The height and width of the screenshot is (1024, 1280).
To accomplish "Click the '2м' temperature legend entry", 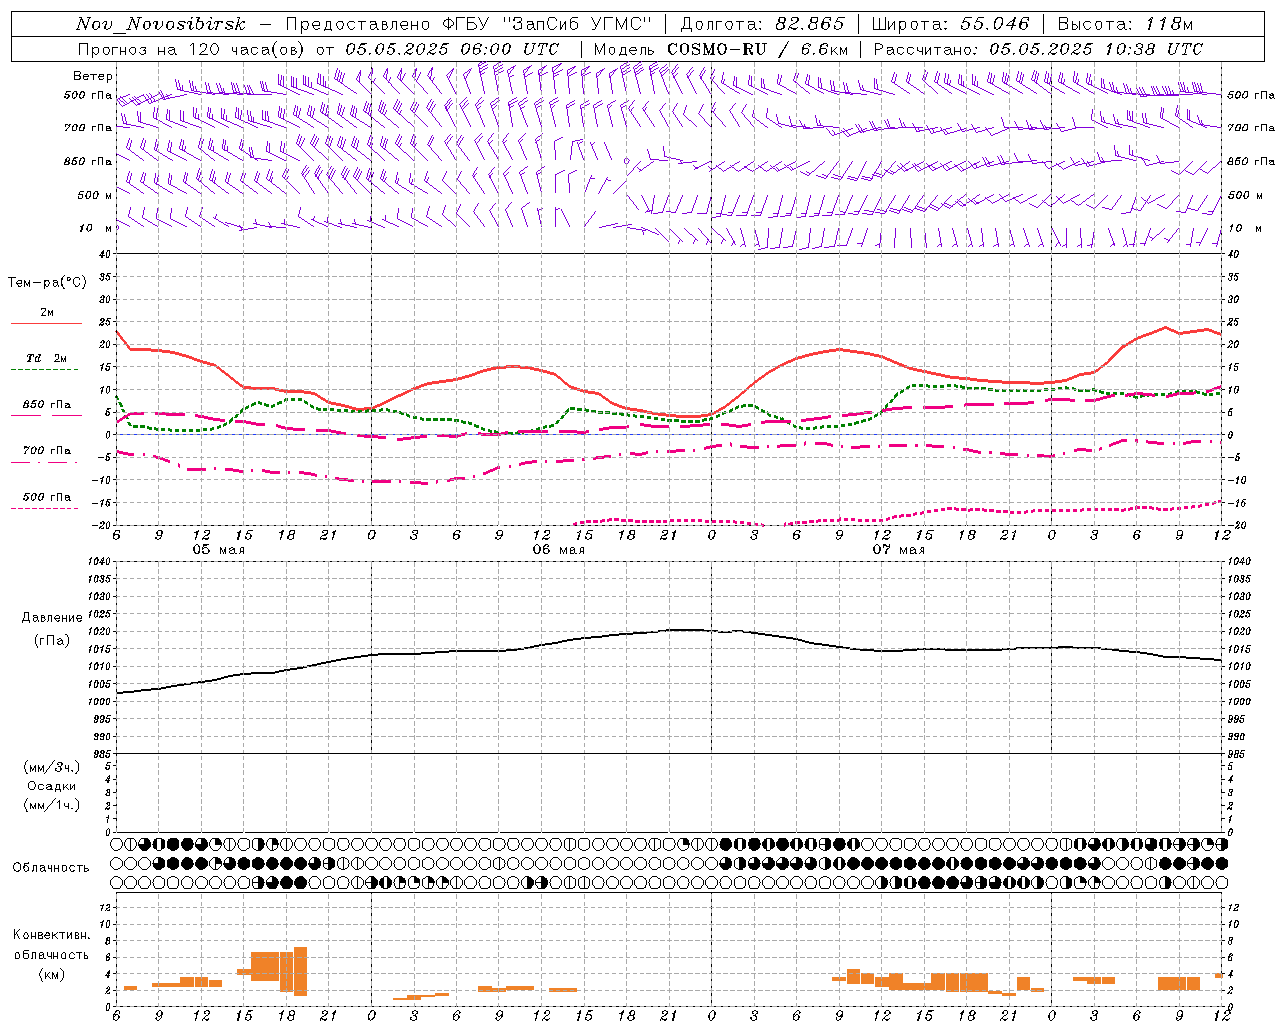I will pos(47,313).
